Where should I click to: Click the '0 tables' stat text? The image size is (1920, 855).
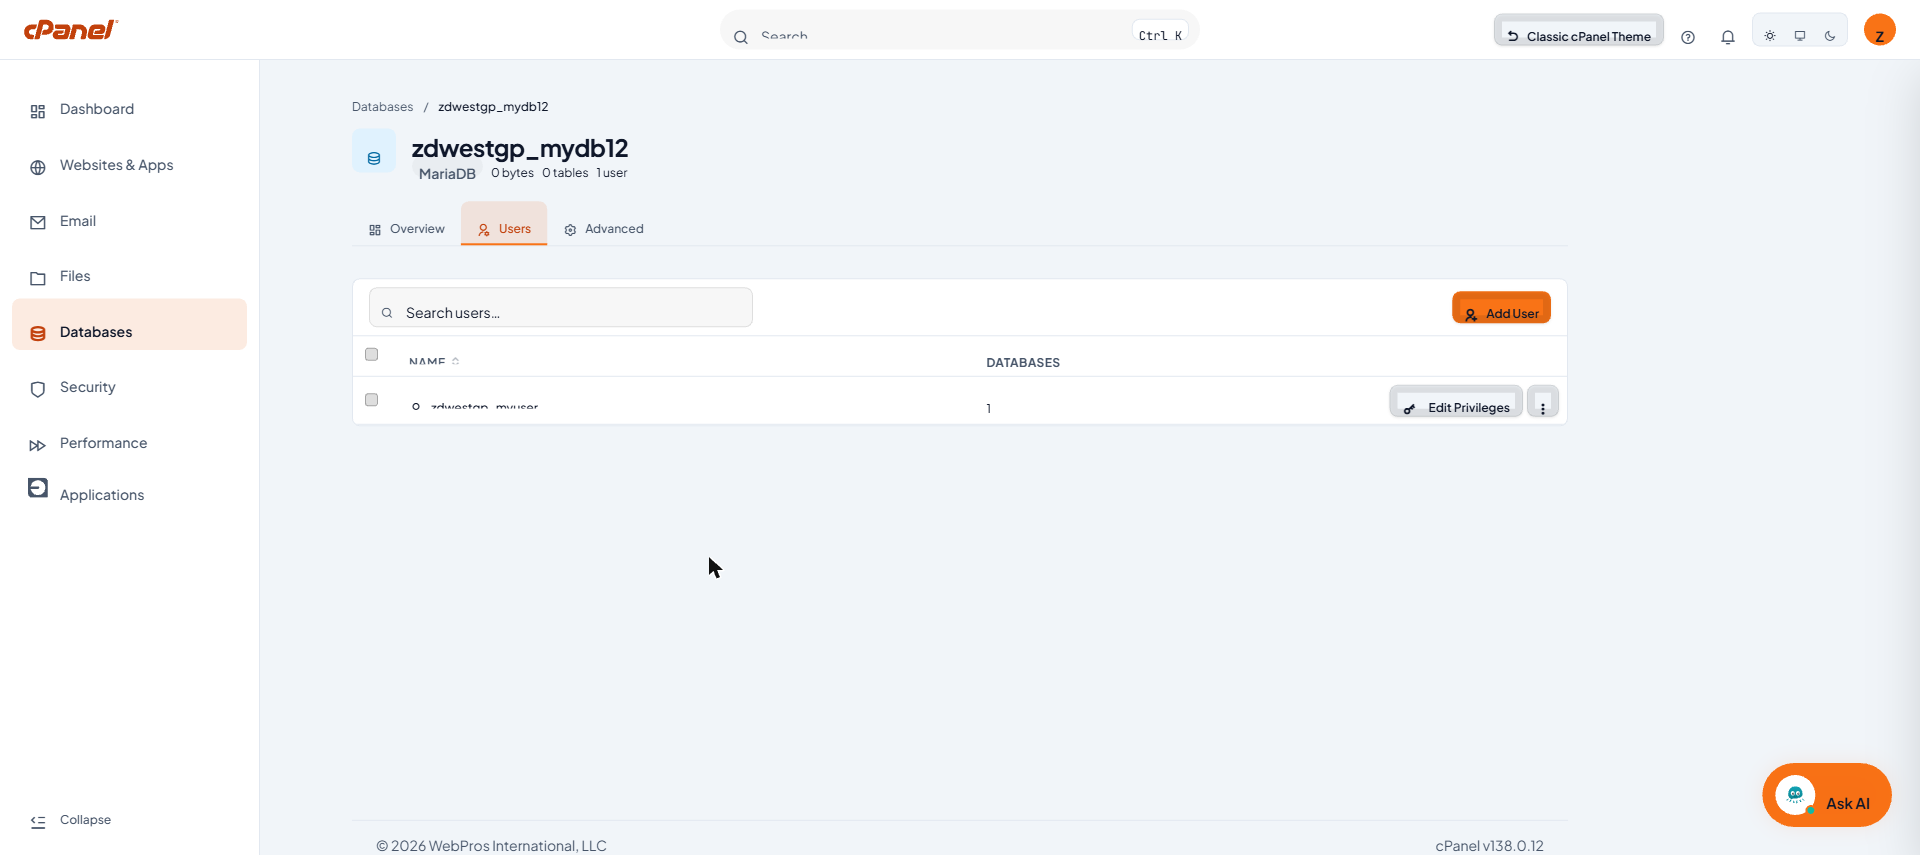click(565, 173)
